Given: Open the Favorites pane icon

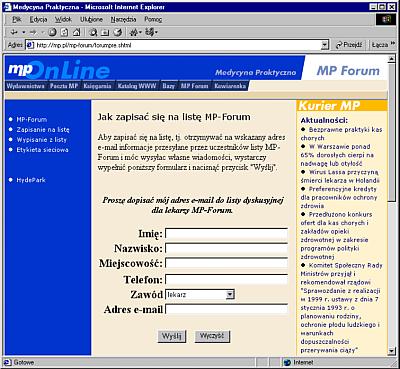Looking at the screenshot, I should click(x=105, y=32).
